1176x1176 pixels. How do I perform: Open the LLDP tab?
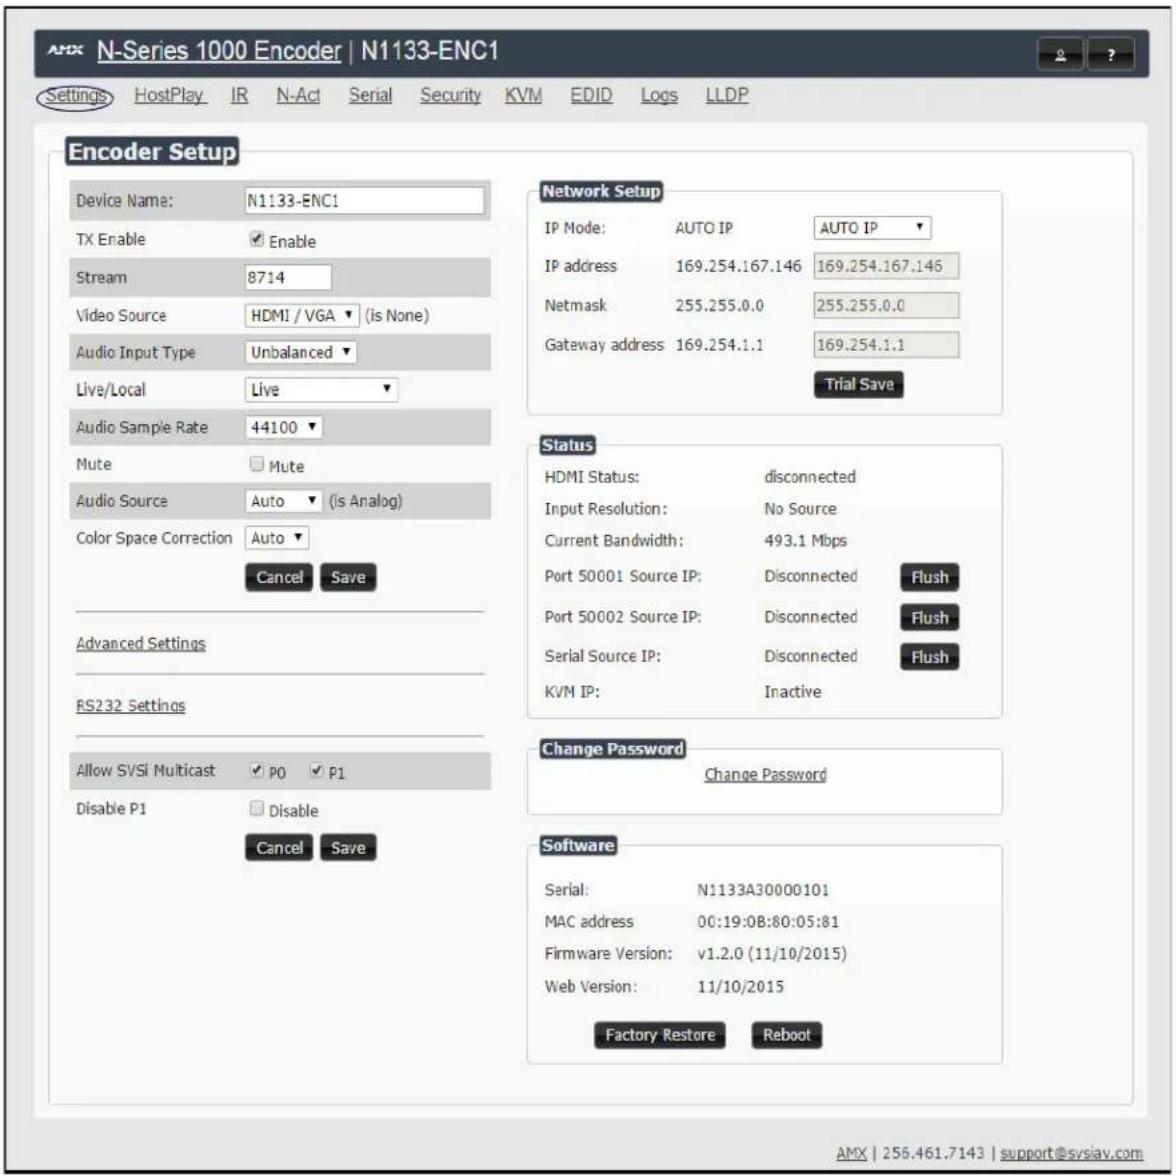[x=726, y=95]
